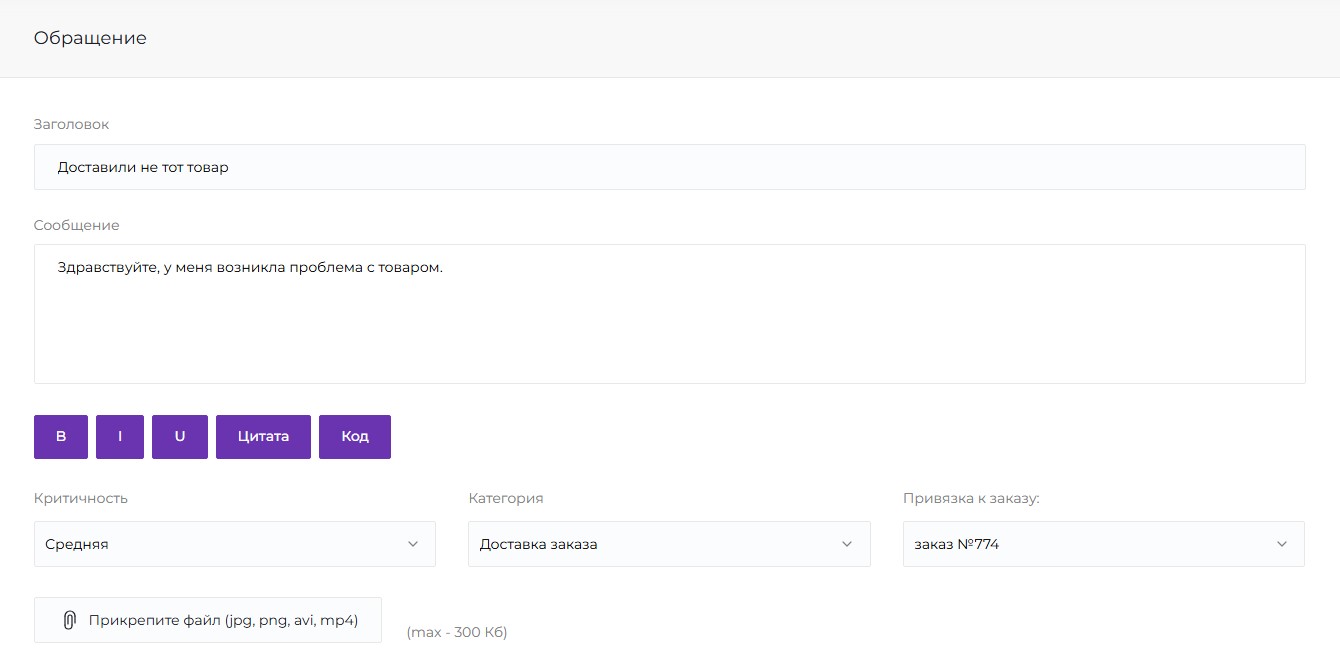Click the 'Сообщение' field label
The height and width of the screenshot is (661, 1340).
tap(77, 225)
